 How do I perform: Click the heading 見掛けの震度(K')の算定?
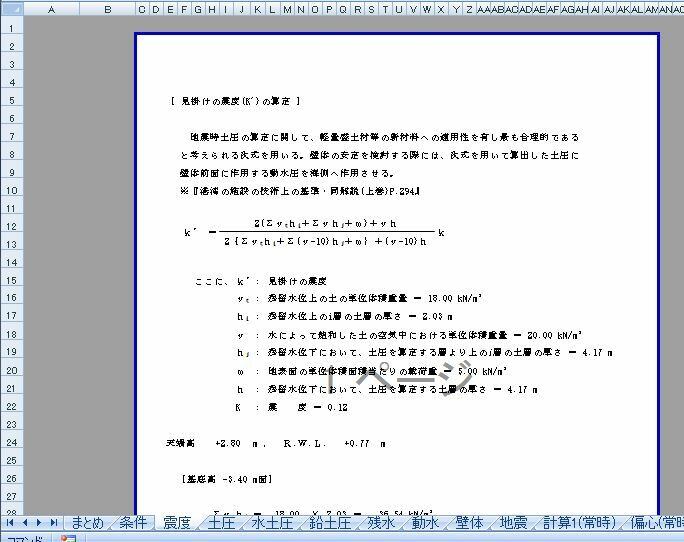(235, 101)
